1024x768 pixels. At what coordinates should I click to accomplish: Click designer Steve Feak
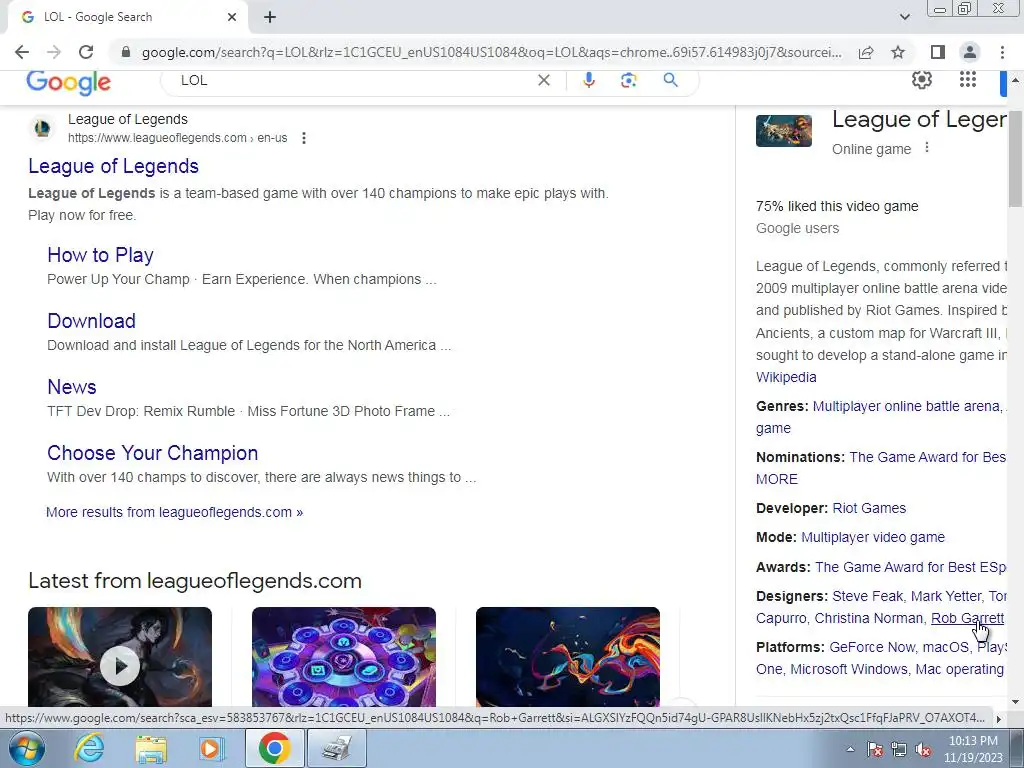(868, 596)
